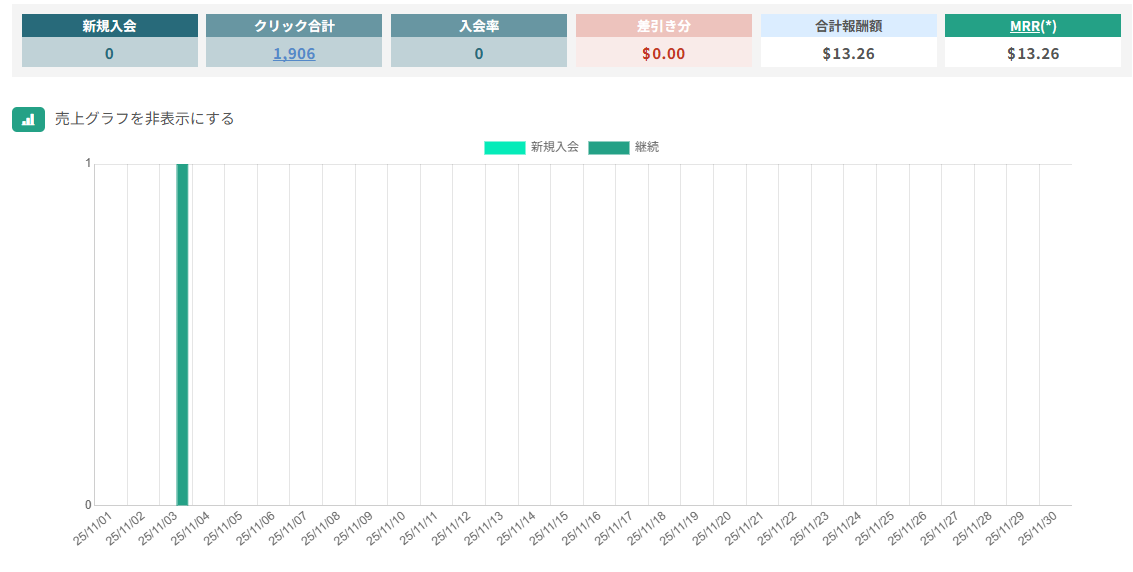Click the green bar at 25/11/03
Screen dimensions: 1133x572
point(182,335)
